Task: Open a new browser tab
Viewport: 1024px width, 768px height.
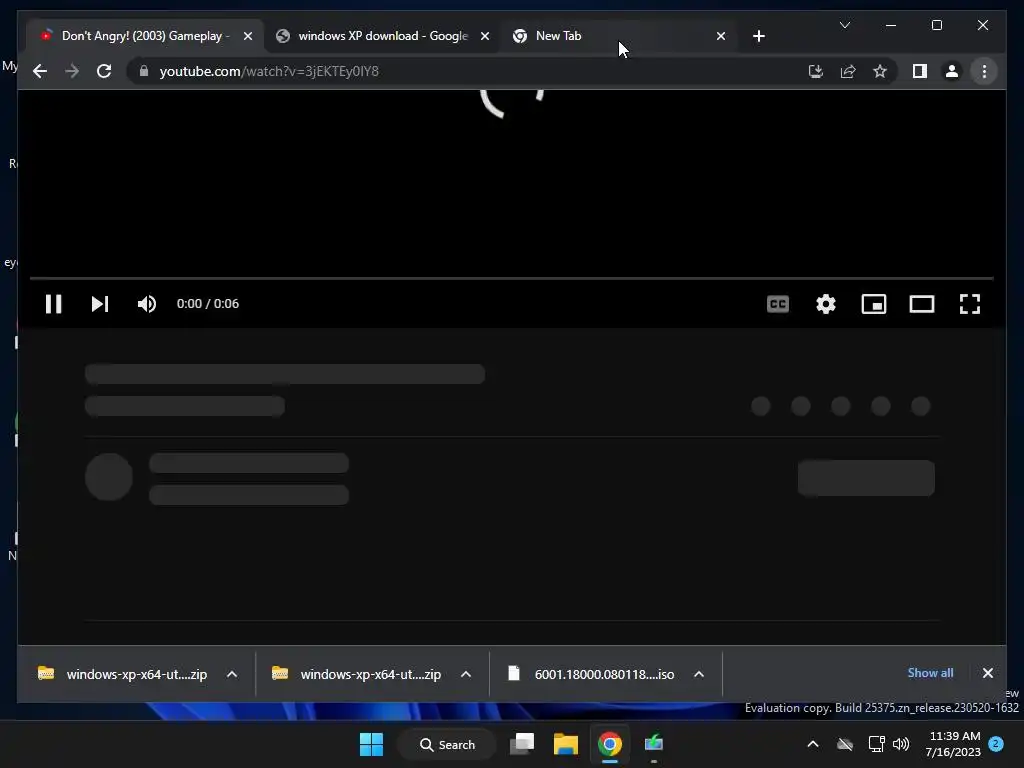Action: click(758, 36)
